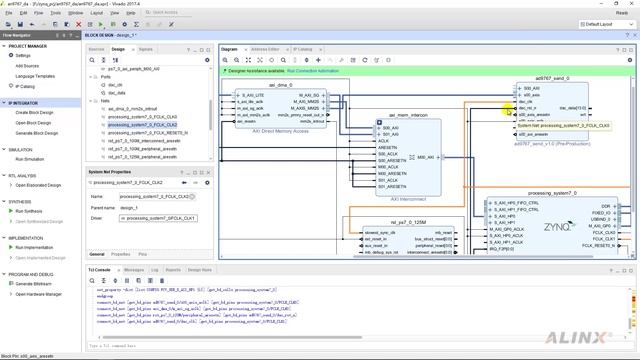The image size is (640, 360).
Task: Zoom out on the block diagram
Action: tap(237, 60)
